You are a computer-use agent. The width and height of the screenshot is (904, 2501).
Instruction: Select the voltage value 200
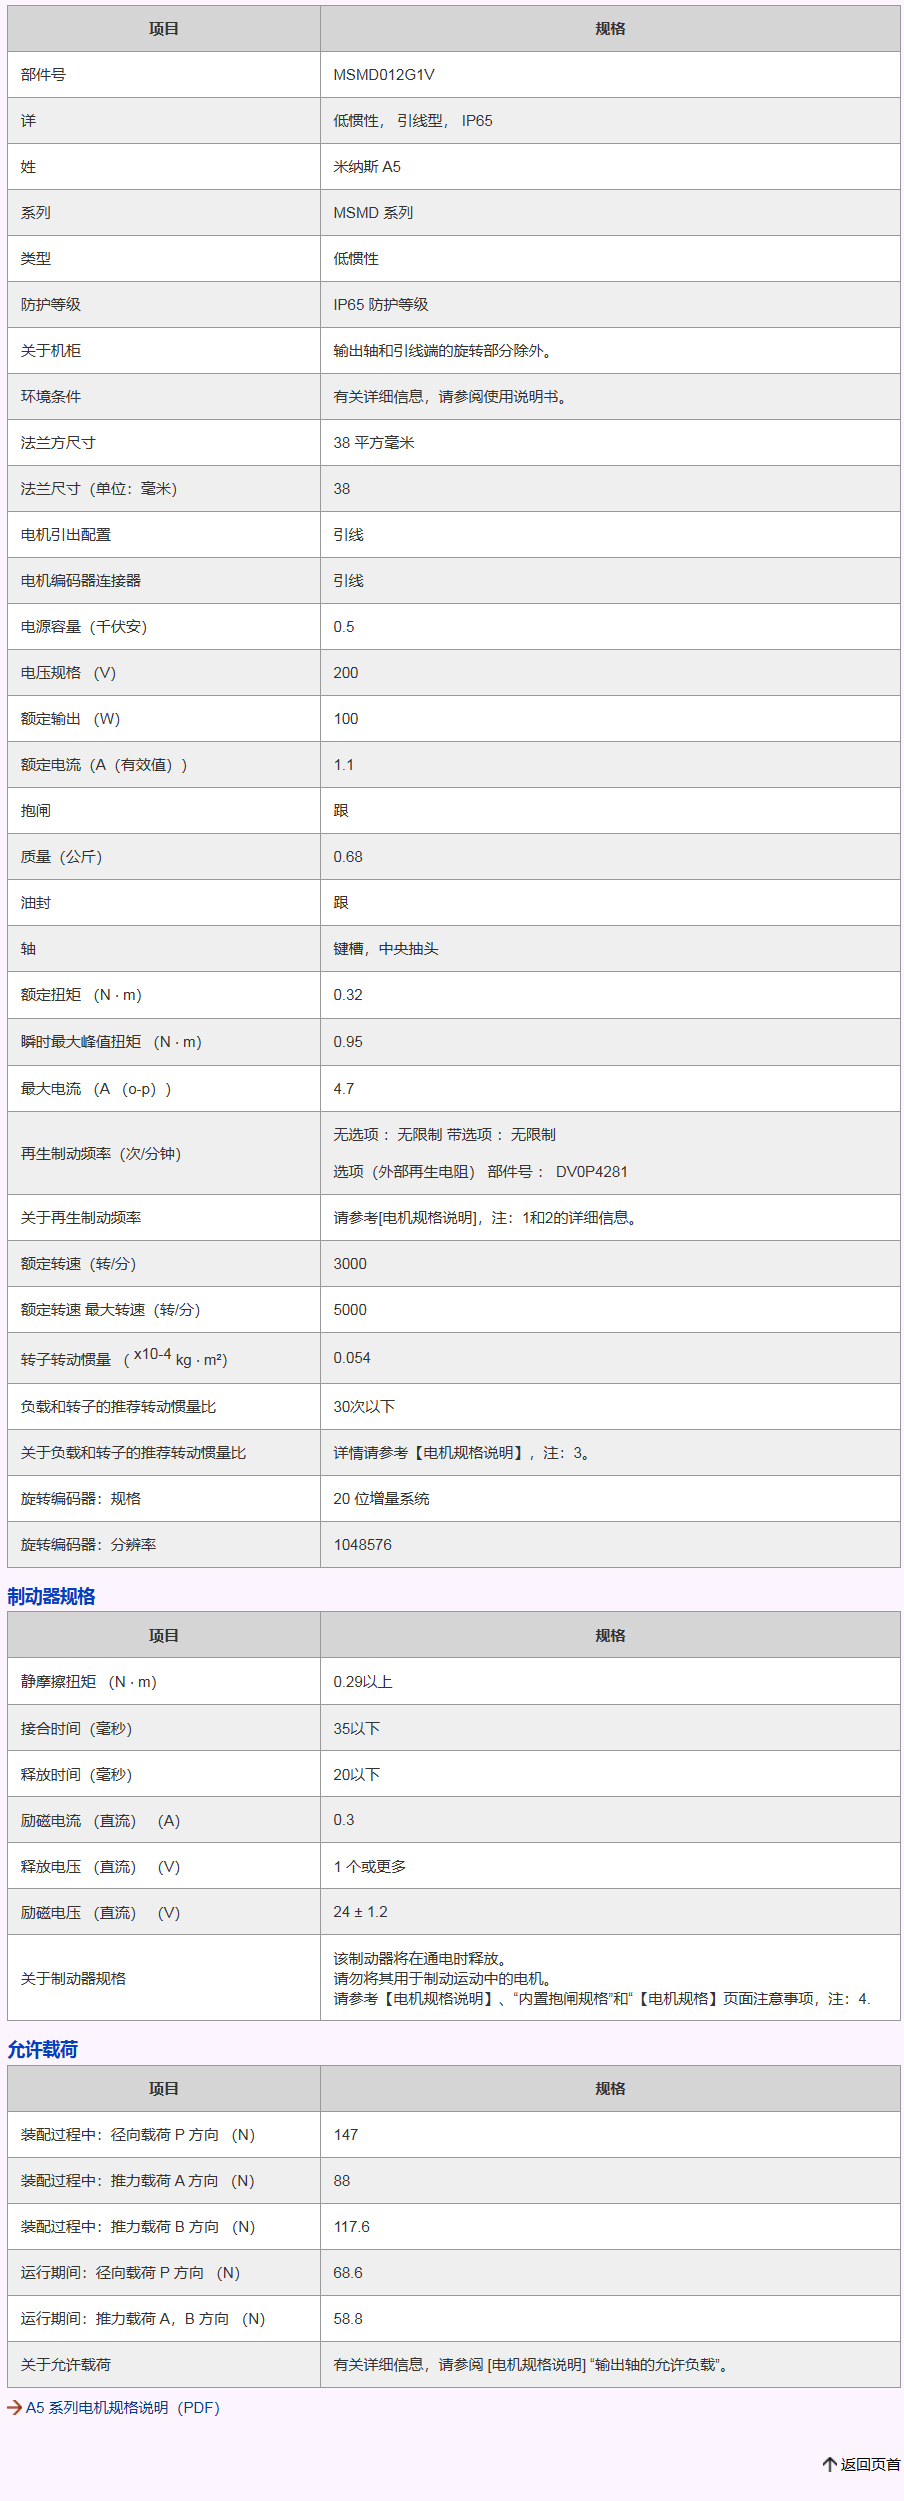coord(346,673)
